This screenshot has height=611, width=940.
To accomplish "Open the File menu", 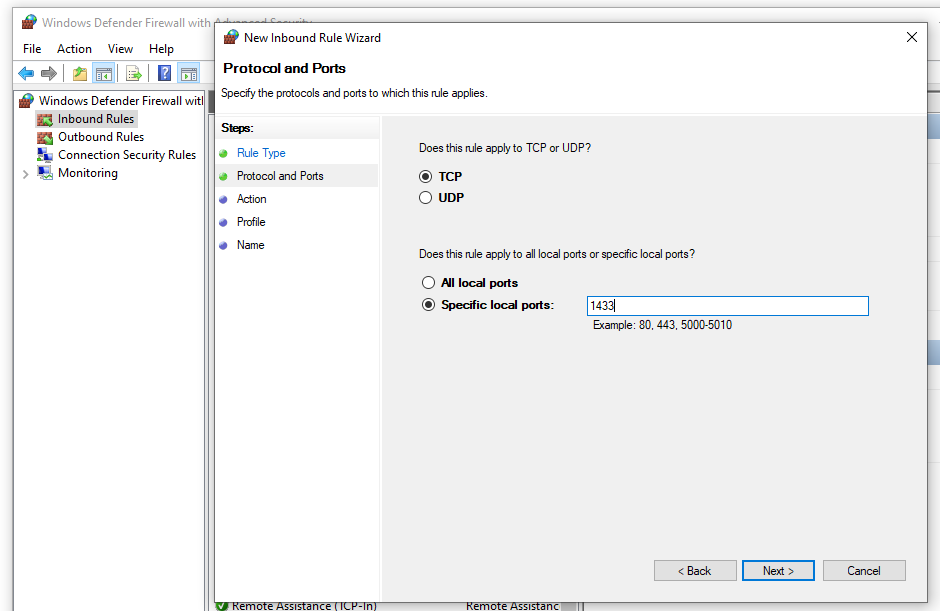I will coord(32,49).
